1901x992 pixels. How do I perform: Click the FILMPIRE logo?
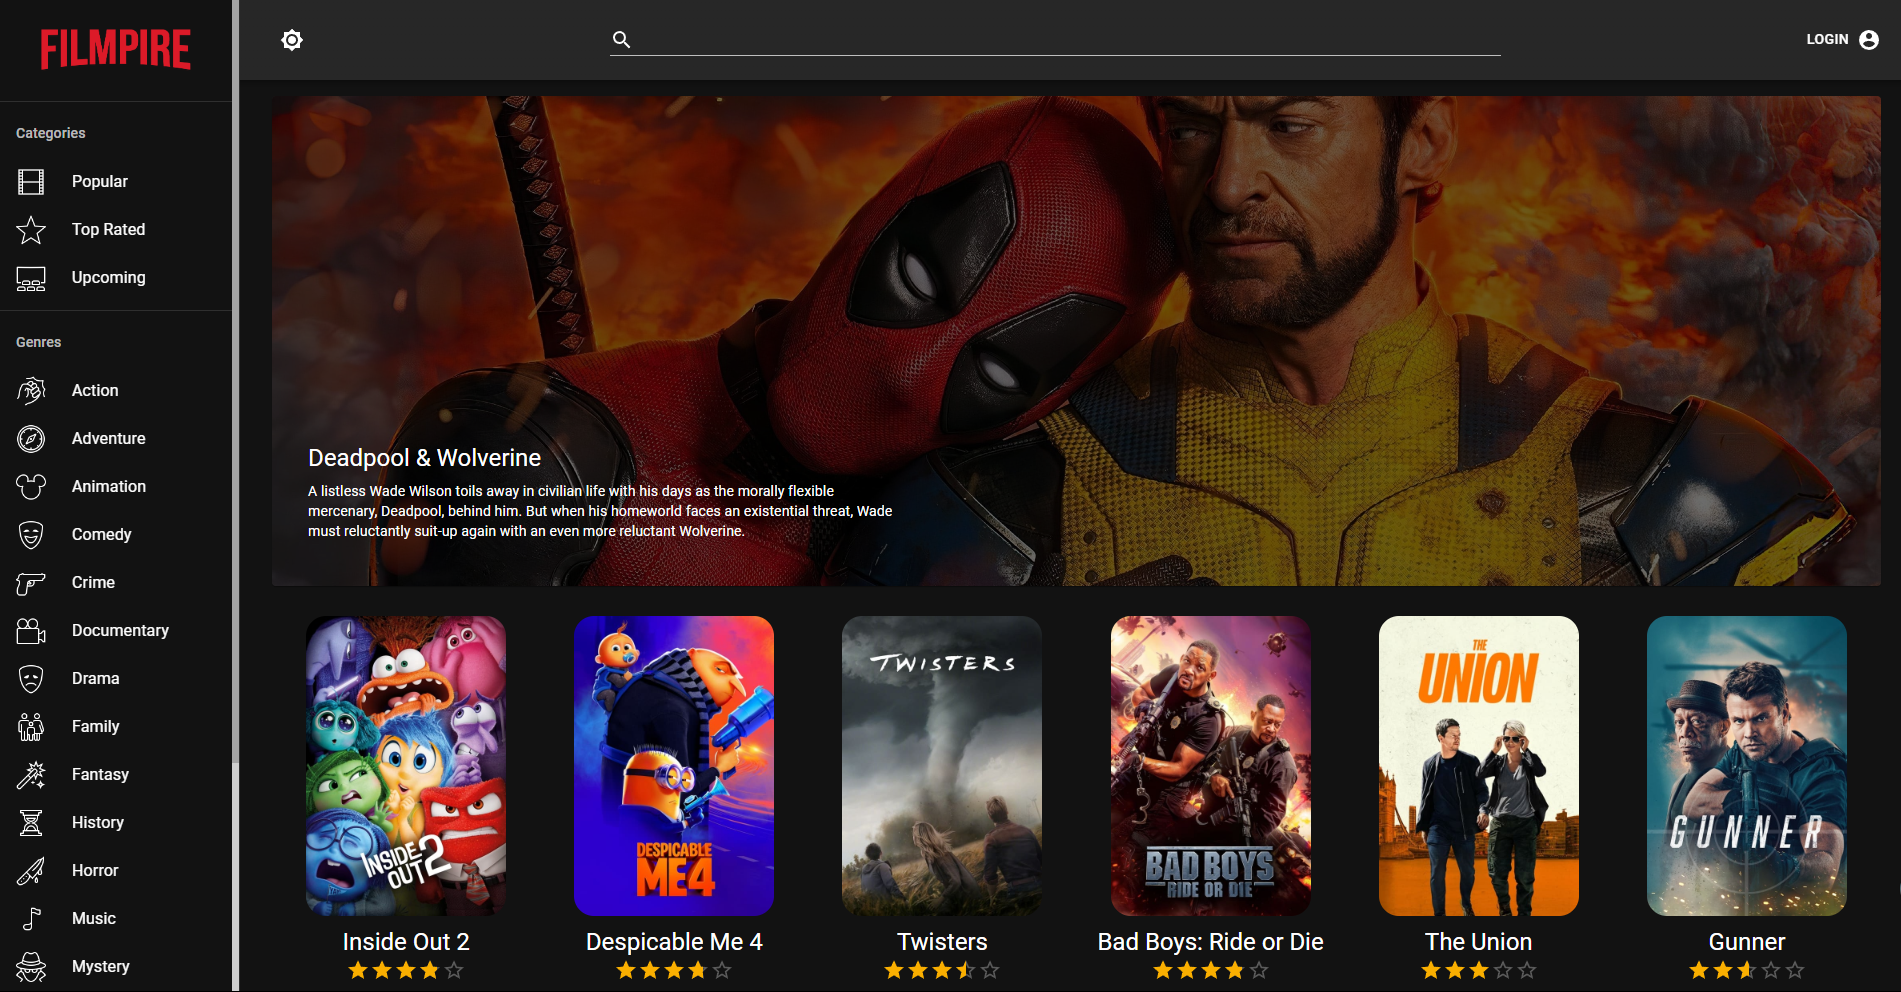click(x=116, y=49)
